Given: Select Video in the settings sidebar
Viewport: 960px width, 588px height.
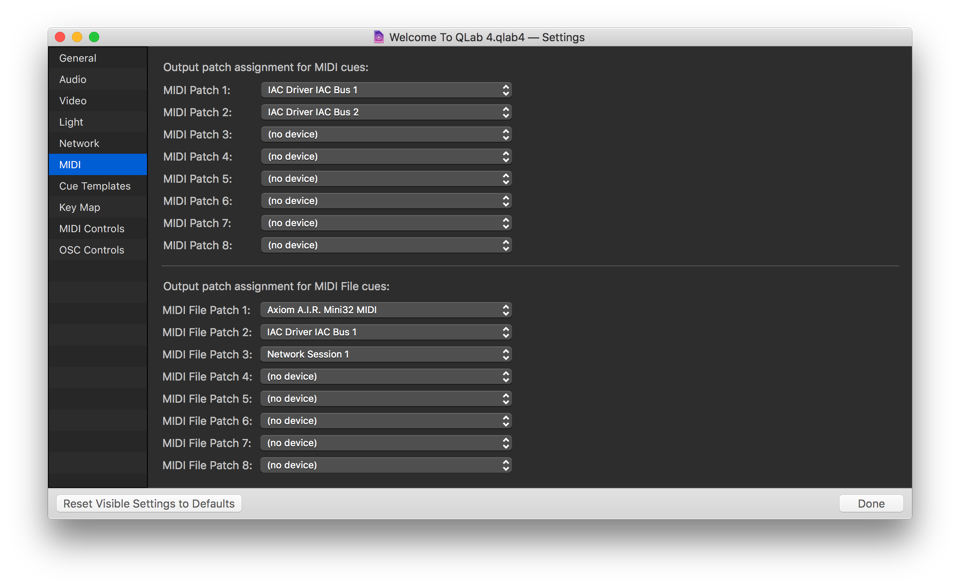Looking at the screenshot, I should pyautogui.click(x=73, y=101).
